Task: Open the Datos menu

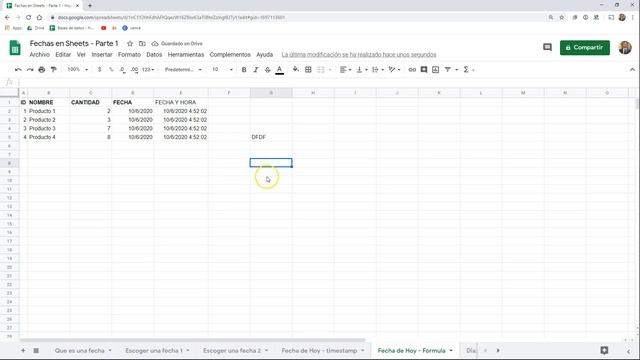Action: pos(154,55)
